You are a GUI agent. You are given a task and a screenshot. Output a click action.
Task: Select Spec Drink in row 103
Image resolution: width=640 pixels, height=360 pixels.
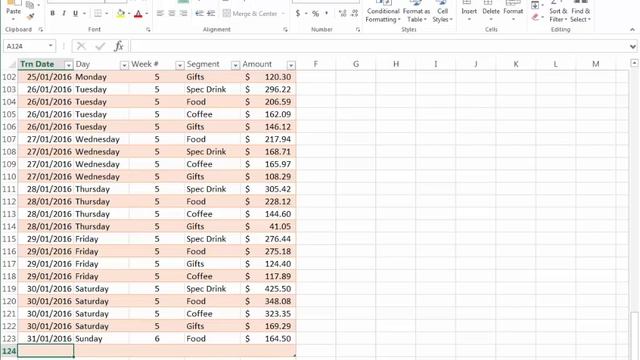click(x=212, y=89)
